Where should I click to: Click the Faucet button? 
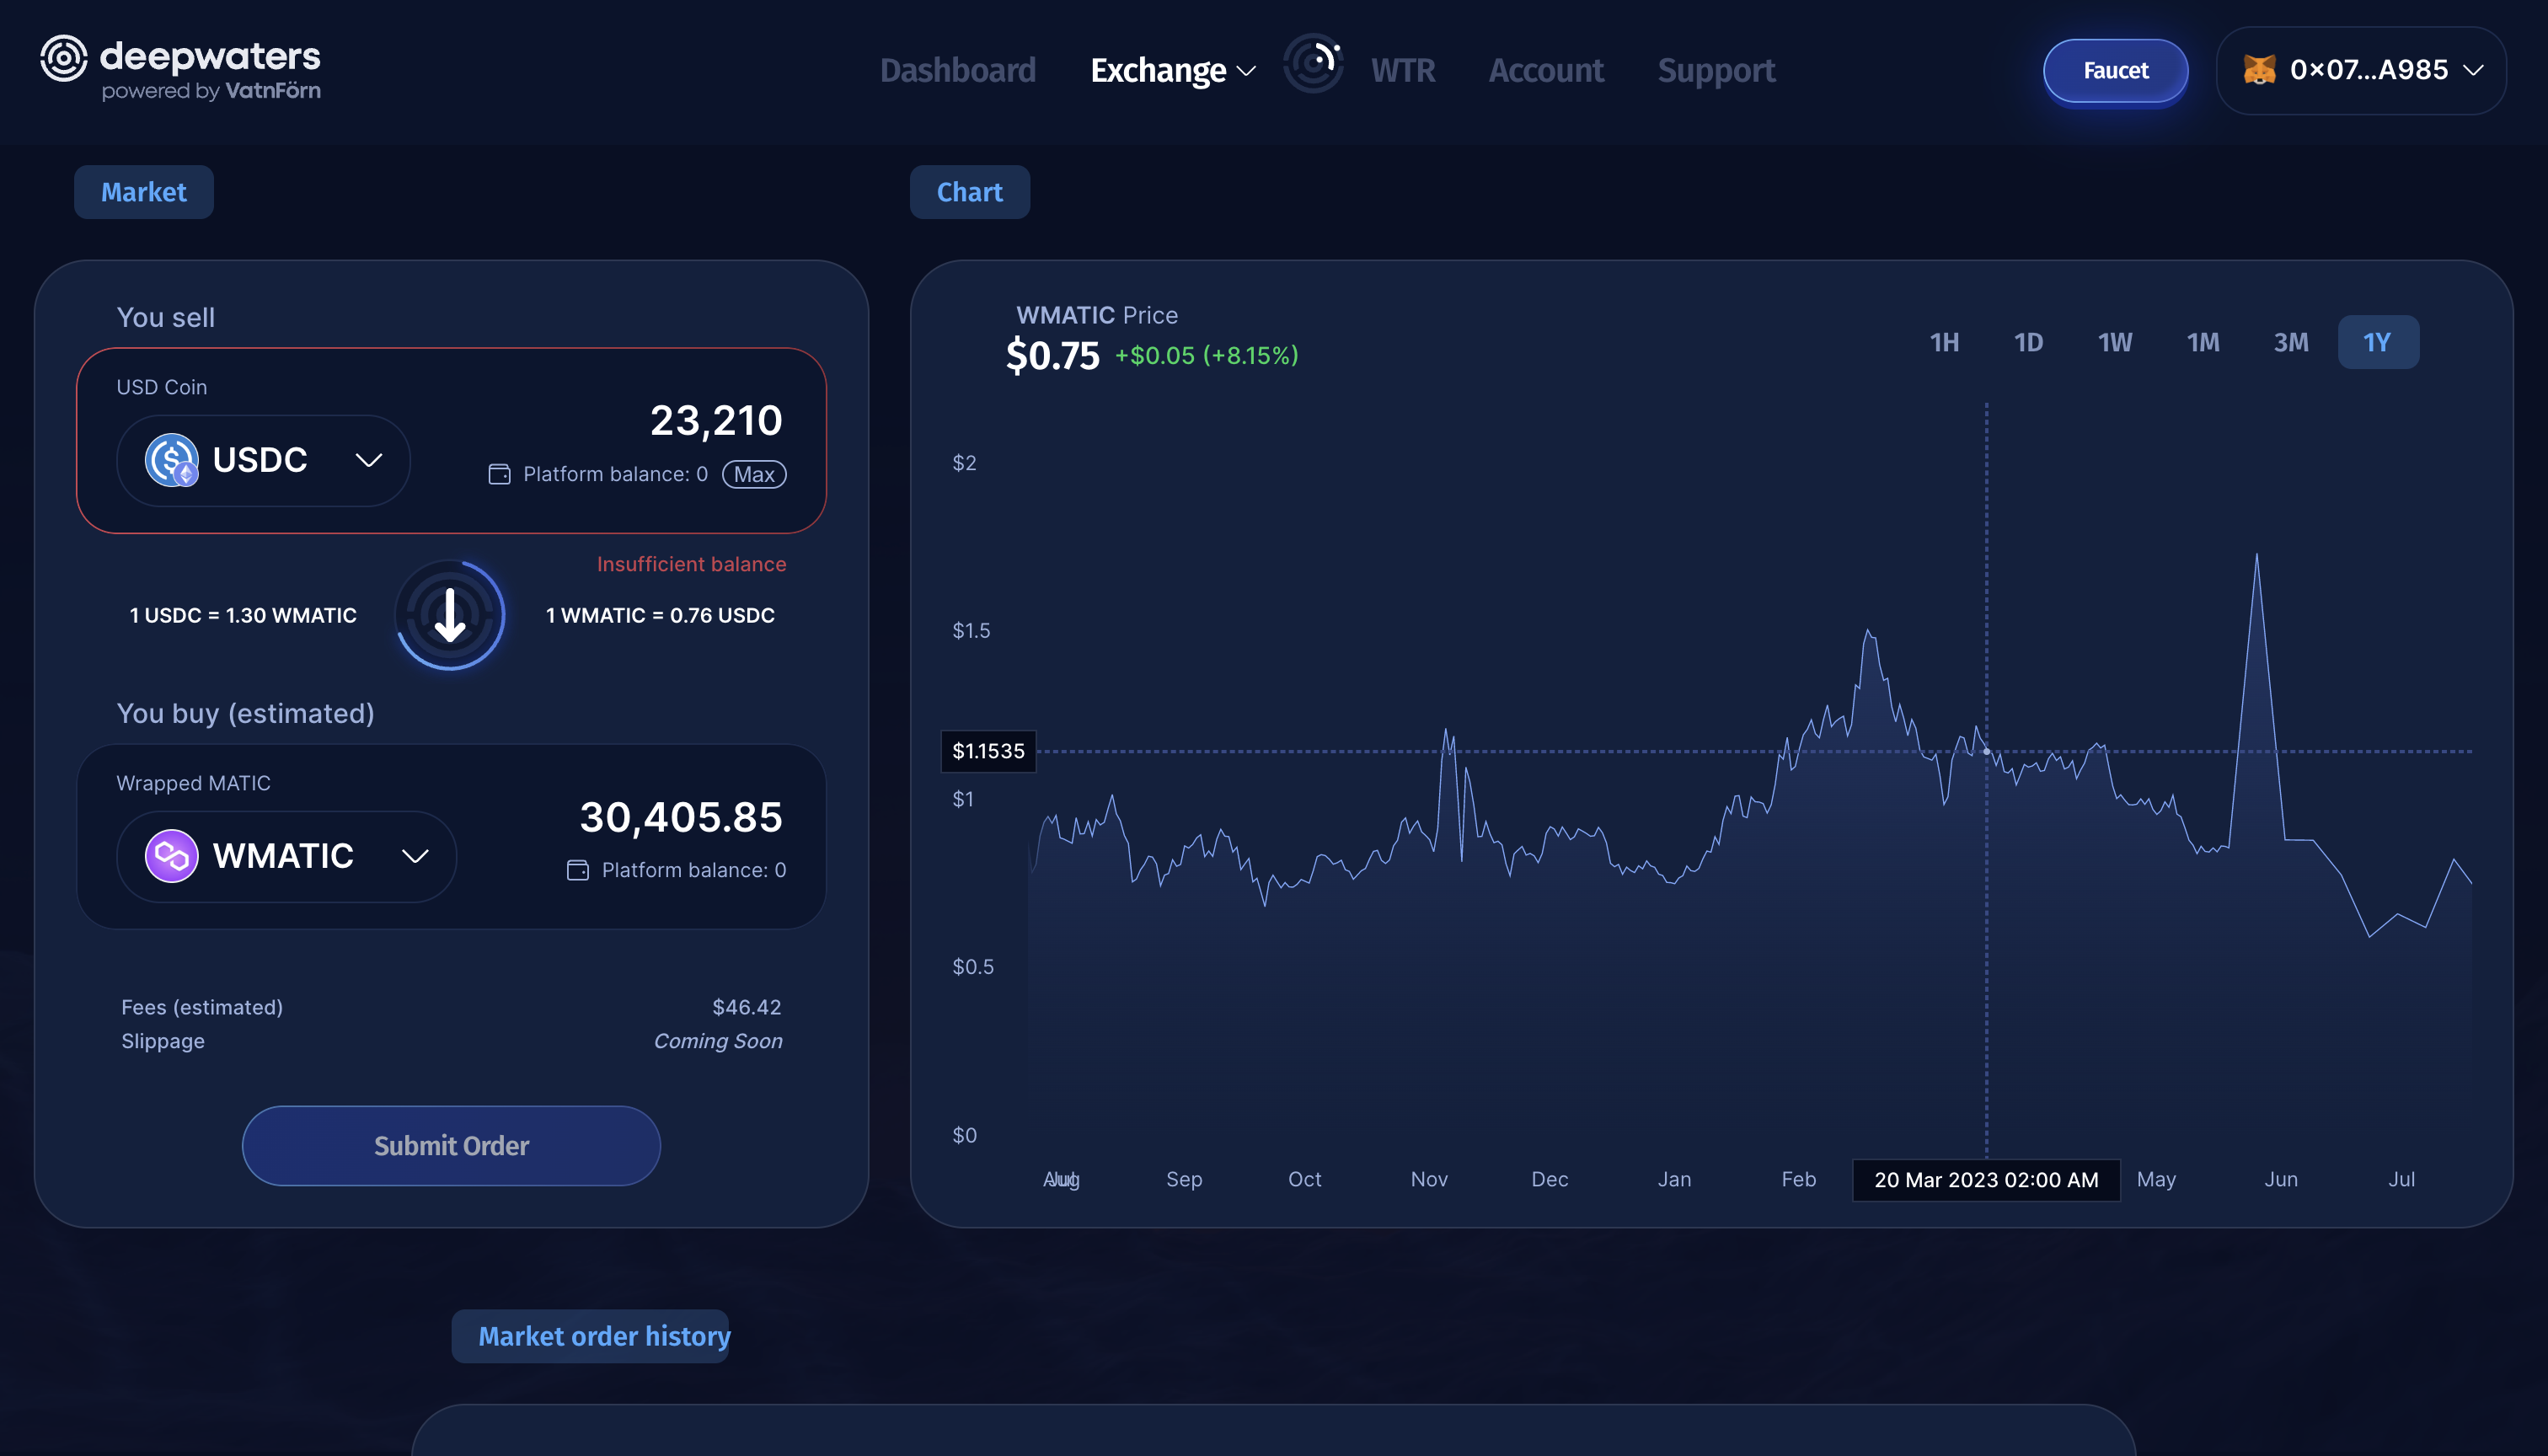click(2115, 70)
